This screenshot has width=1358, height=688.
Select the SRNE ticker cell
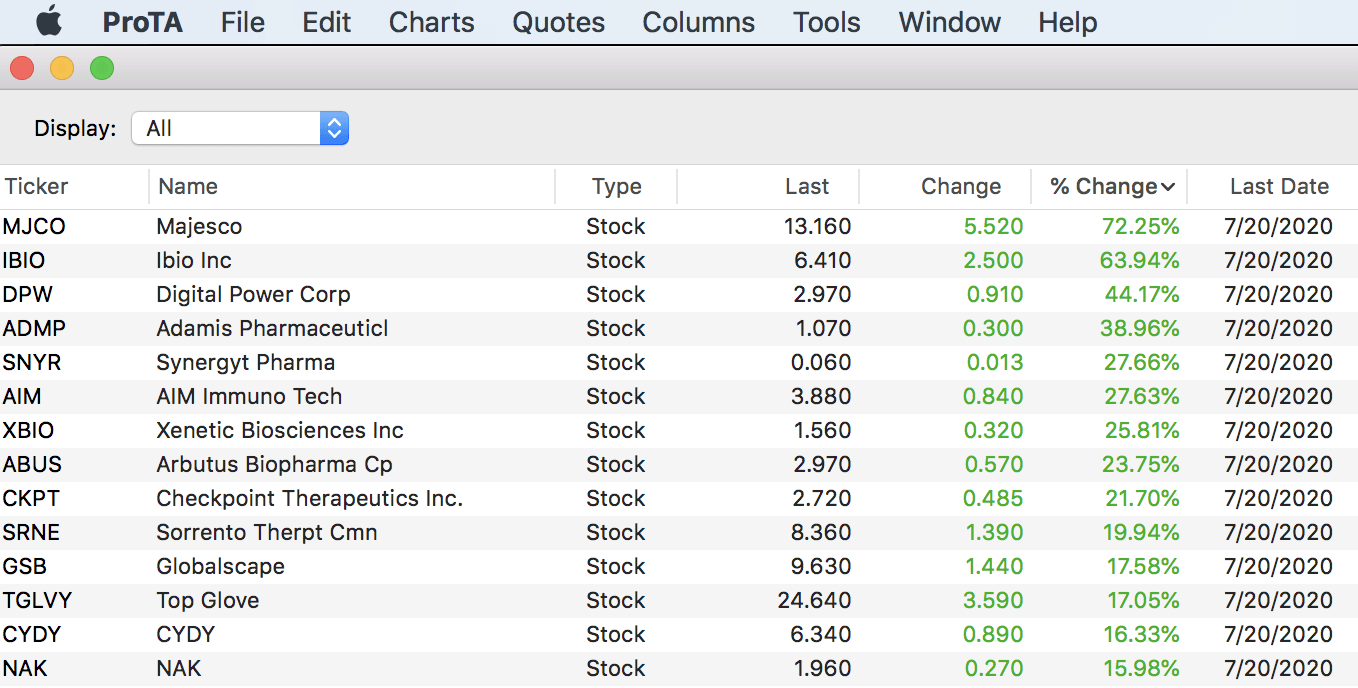click(x=31, y=532)
